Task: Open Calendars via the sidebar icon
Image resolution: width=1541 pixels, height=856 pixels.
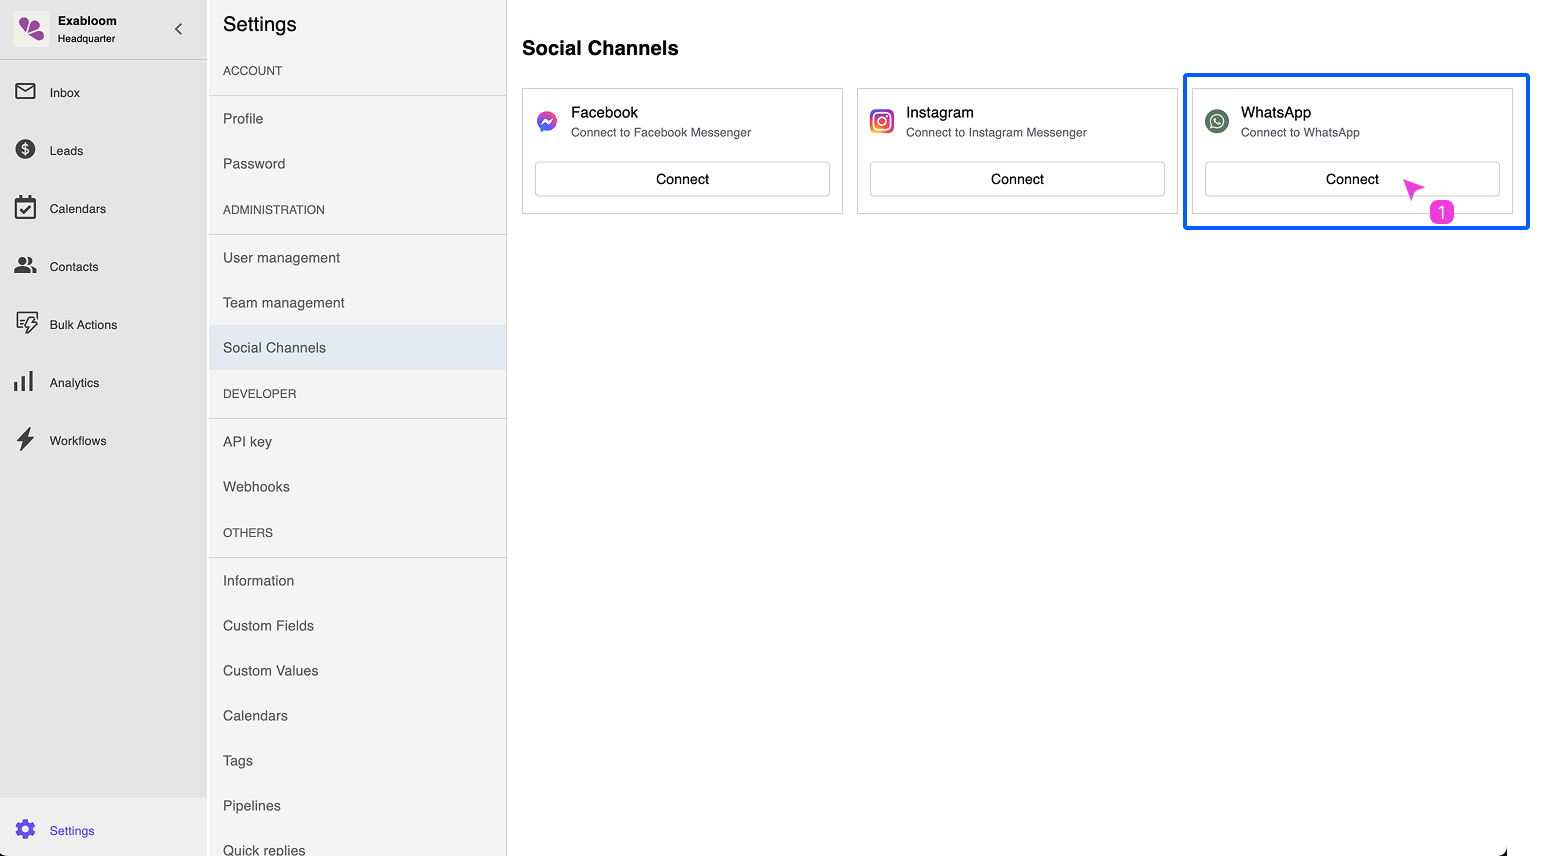Action: pyautogui.click(x=26, y=207)
